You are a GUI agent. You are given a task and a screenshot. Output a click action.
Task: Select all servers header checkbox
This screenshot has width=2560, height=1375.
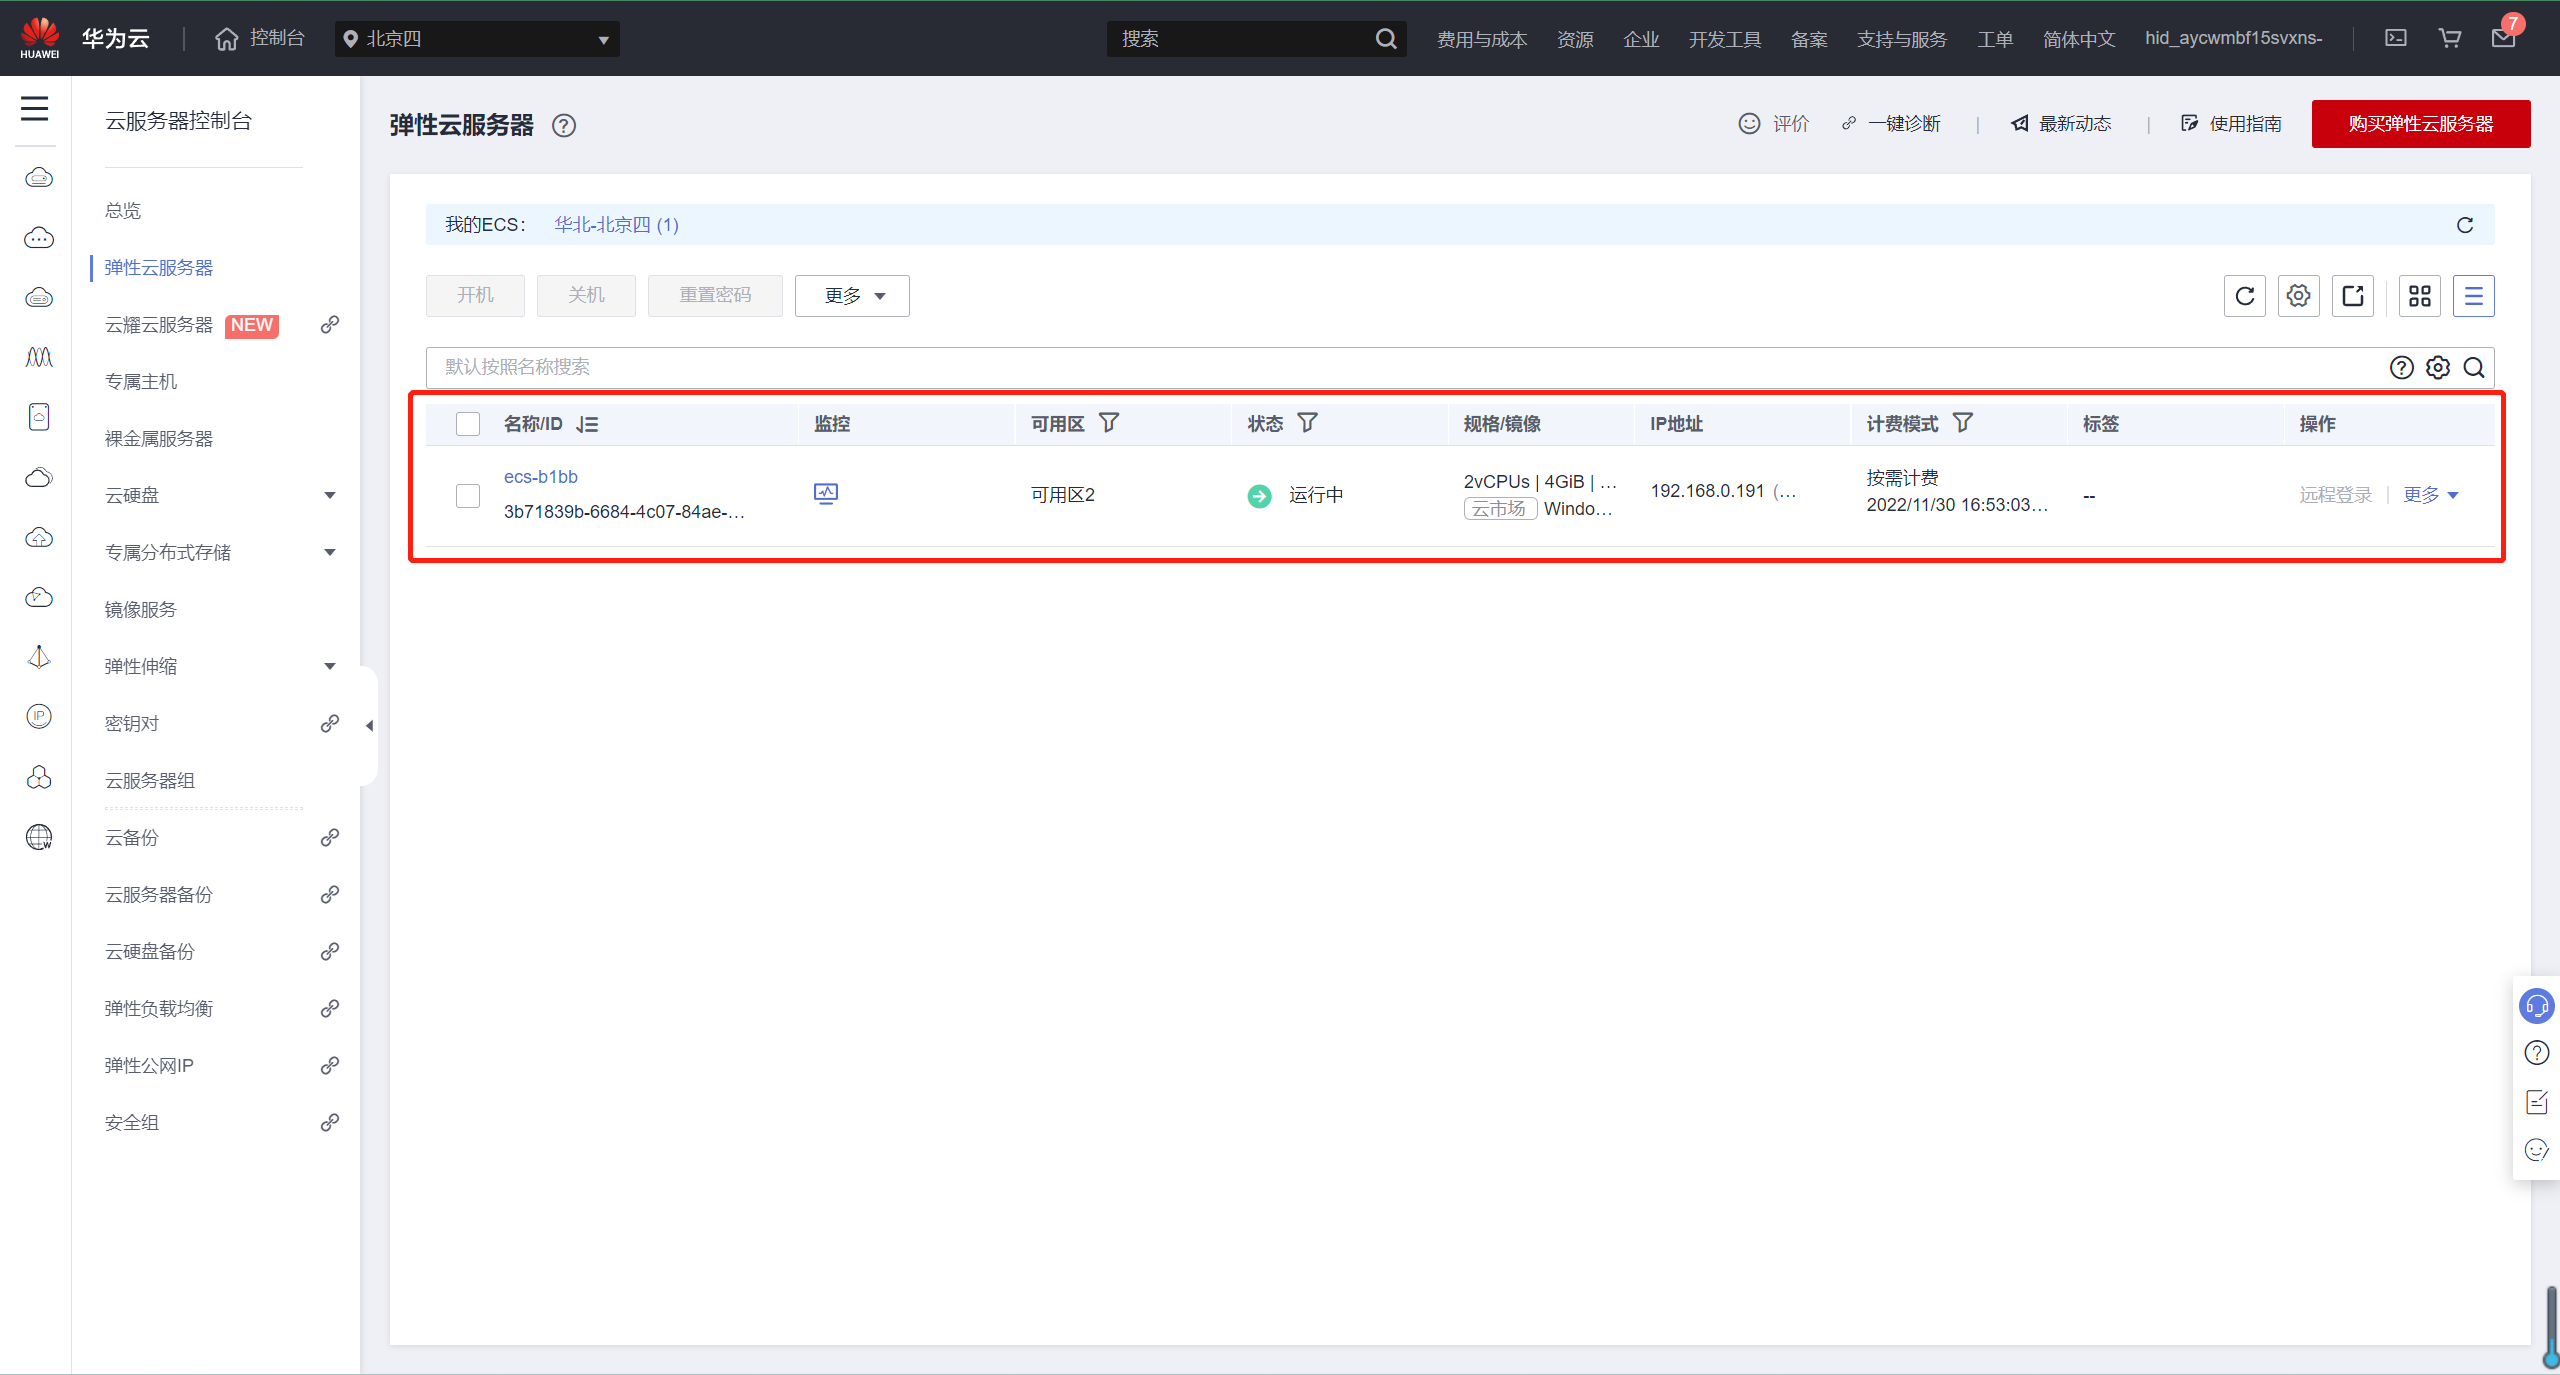click(468, 424)
